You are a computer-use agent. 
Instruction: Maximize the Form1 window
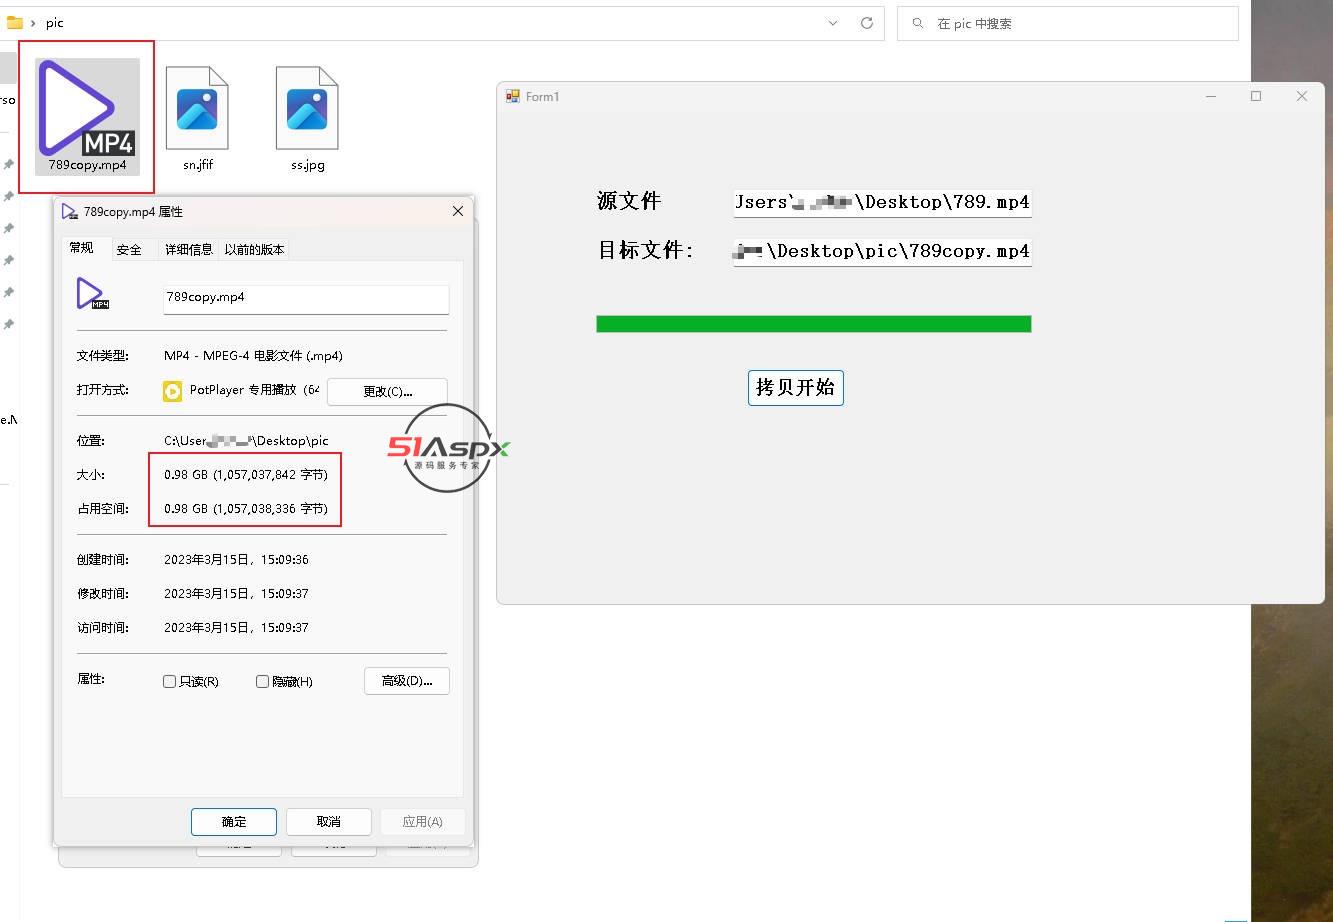pos(1256,96)
